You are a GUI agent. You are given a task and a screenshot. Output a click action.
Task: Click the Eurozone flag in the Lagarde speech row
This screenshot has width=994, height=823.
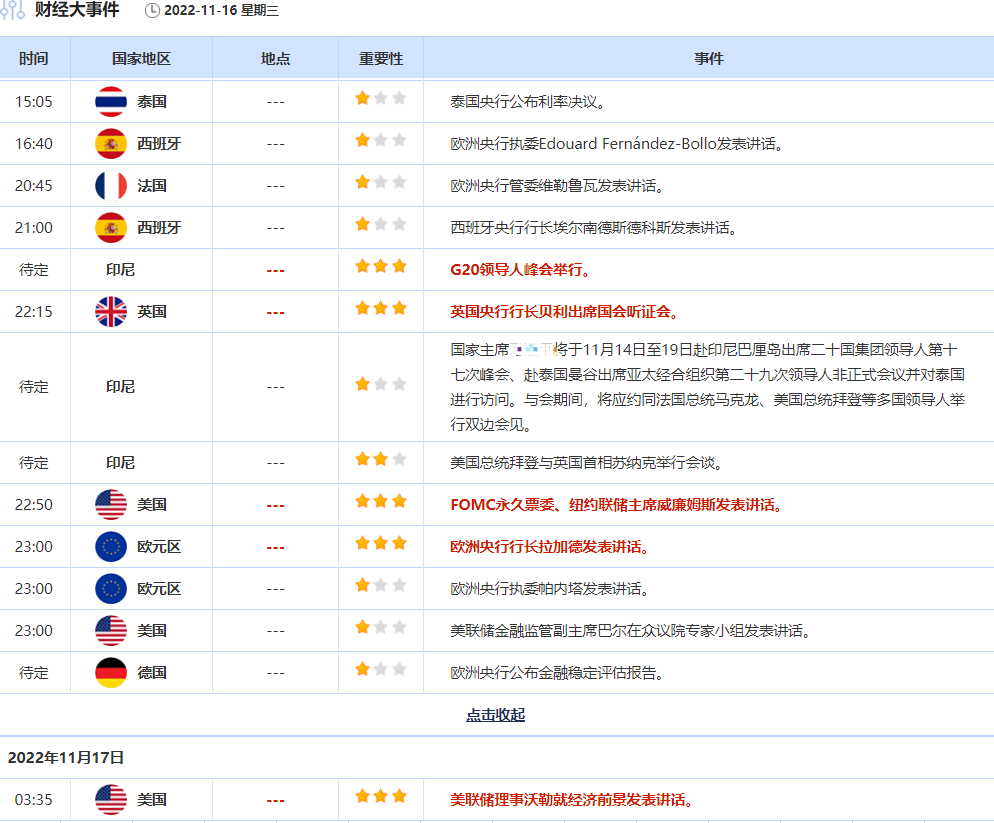[111, 547]
